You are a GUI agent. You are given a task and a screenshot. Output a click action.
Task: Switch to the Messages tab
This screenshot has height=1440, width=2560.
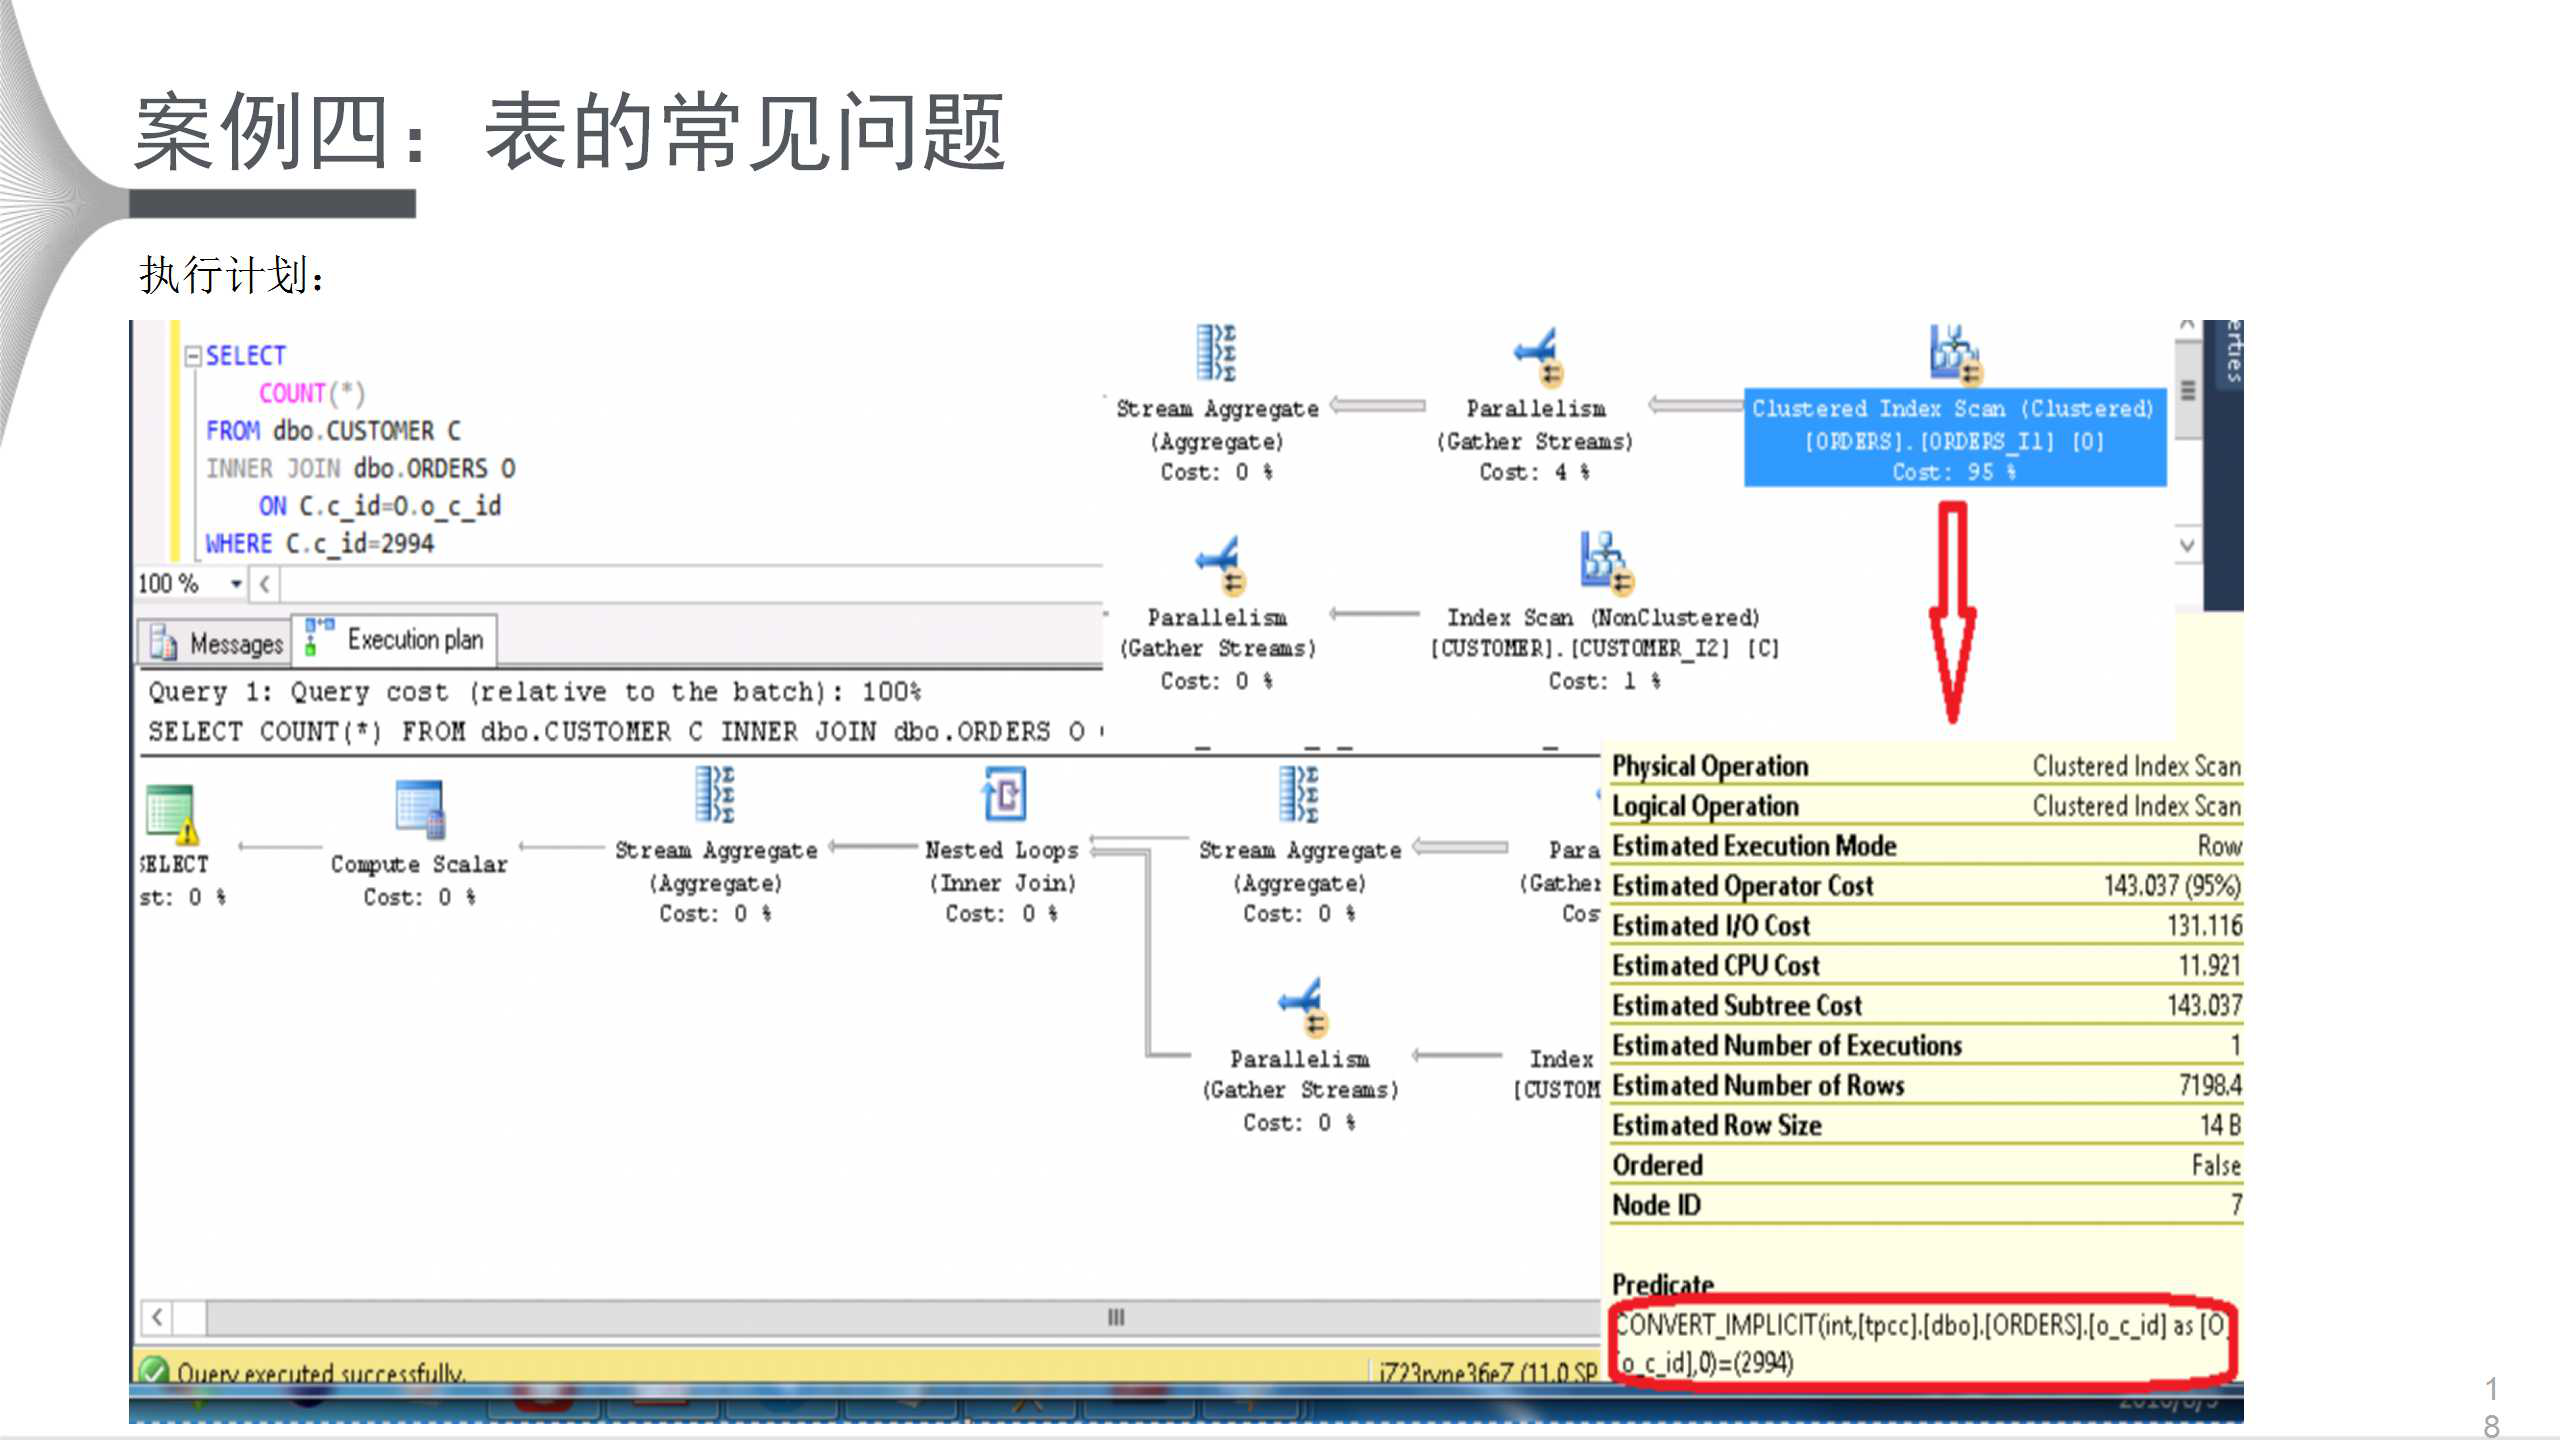tap(214, 642)
